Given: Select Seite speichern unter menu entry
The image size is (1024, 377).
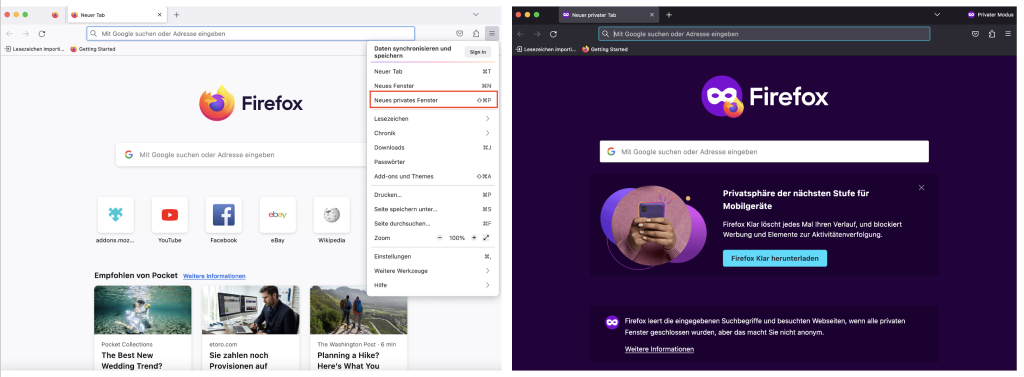Looking at the screenshot, I should tap(433, 209).
